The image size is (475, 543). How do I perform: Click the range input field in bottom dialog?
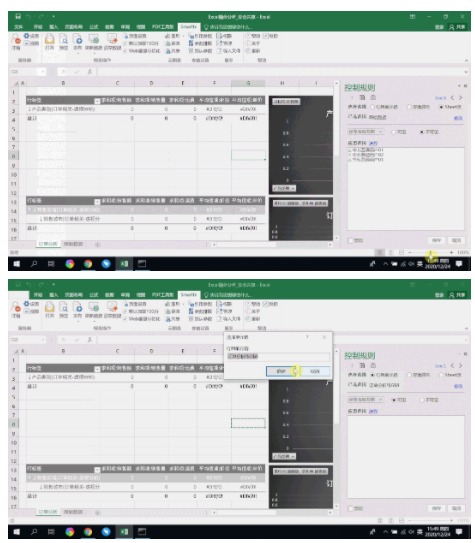[278, 356]
